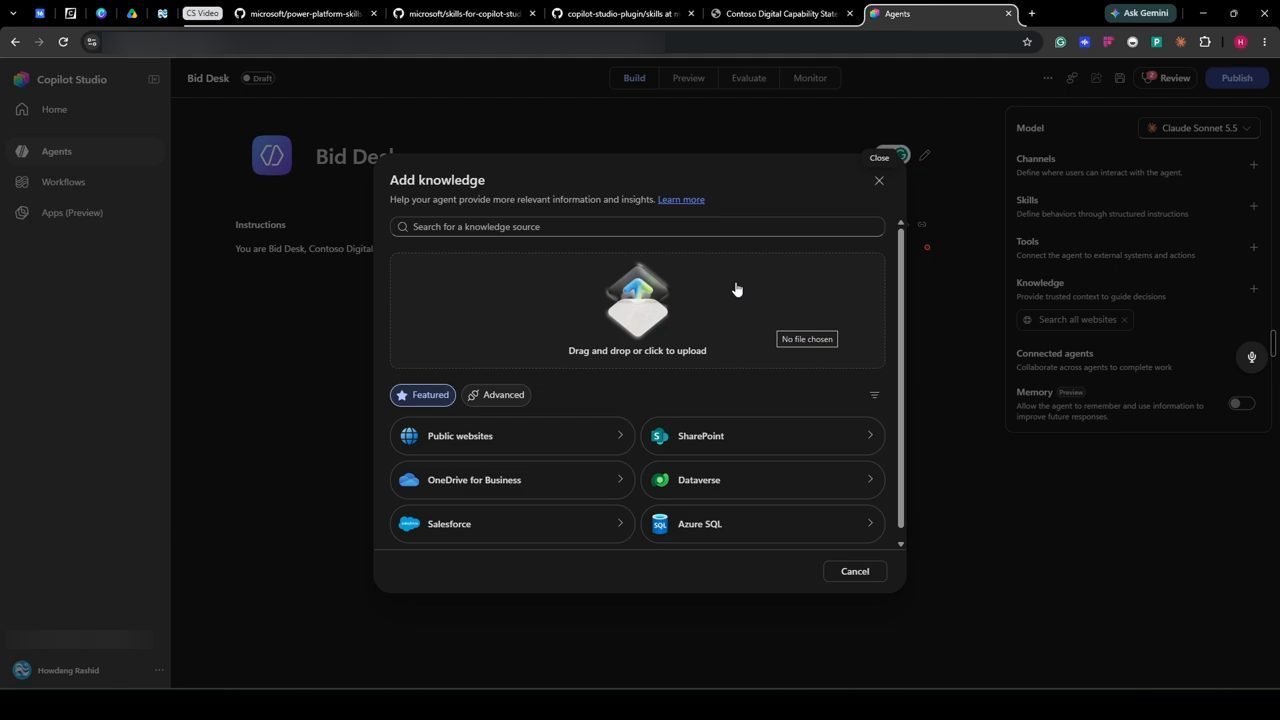Viewport: 1280px width, 720px height.
Task: Click the microphone icon on the right edge
Action: click(1251, 357)
